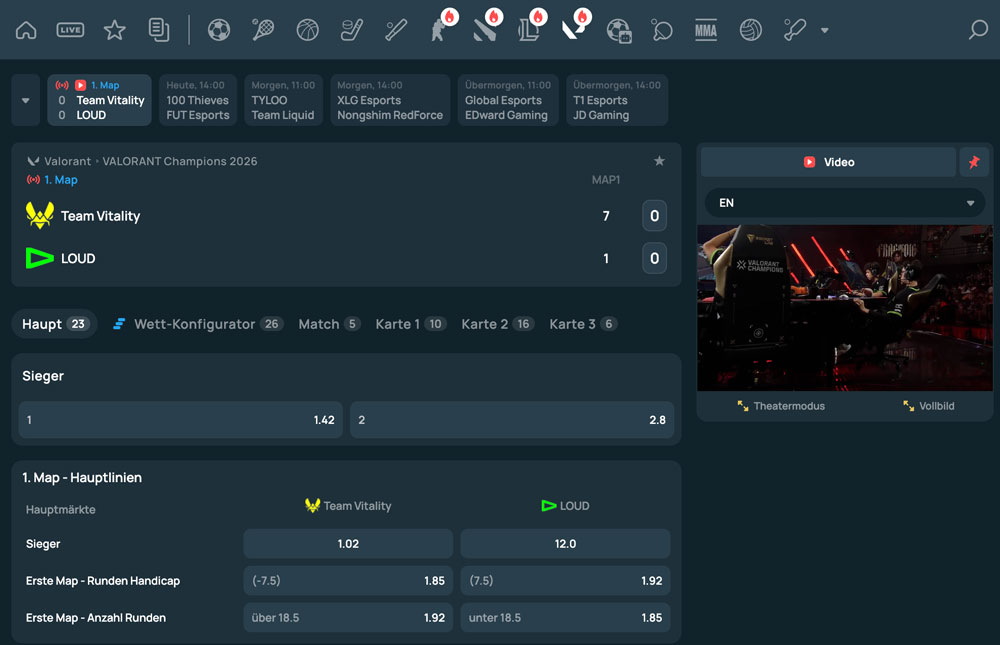Select LOUD map winner odds 12.0

pos(565,544)
